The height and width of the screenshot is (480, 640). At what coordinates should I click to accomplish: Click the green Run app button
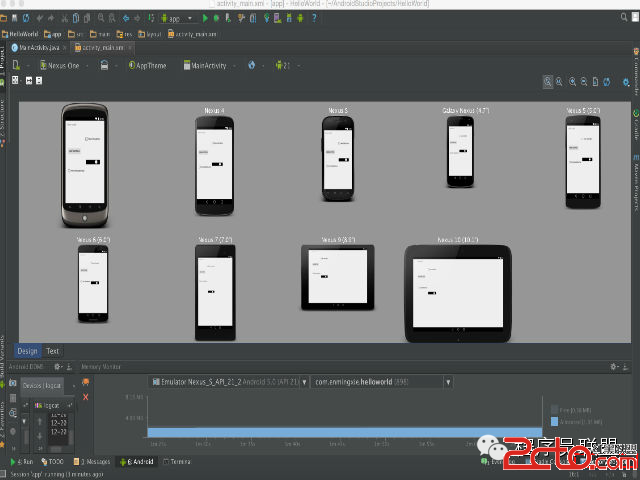pos(204,18)
